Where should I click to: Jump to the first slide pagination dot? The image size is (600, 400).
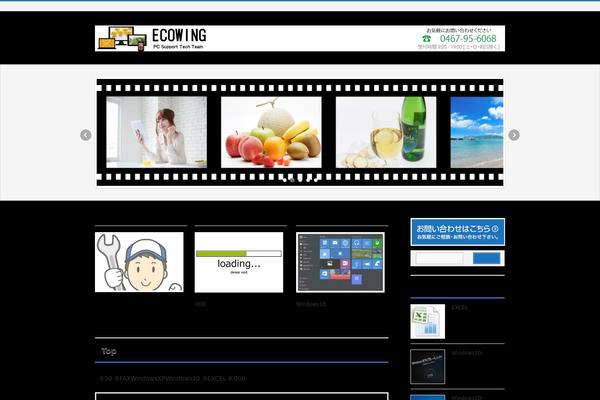click(x=284, y=180)
